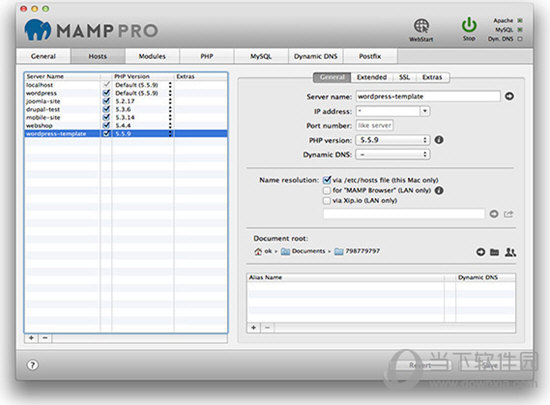The image size is (550, 405).
Task: Open PHP version stepper for webshop row
Action: point(170,125)
